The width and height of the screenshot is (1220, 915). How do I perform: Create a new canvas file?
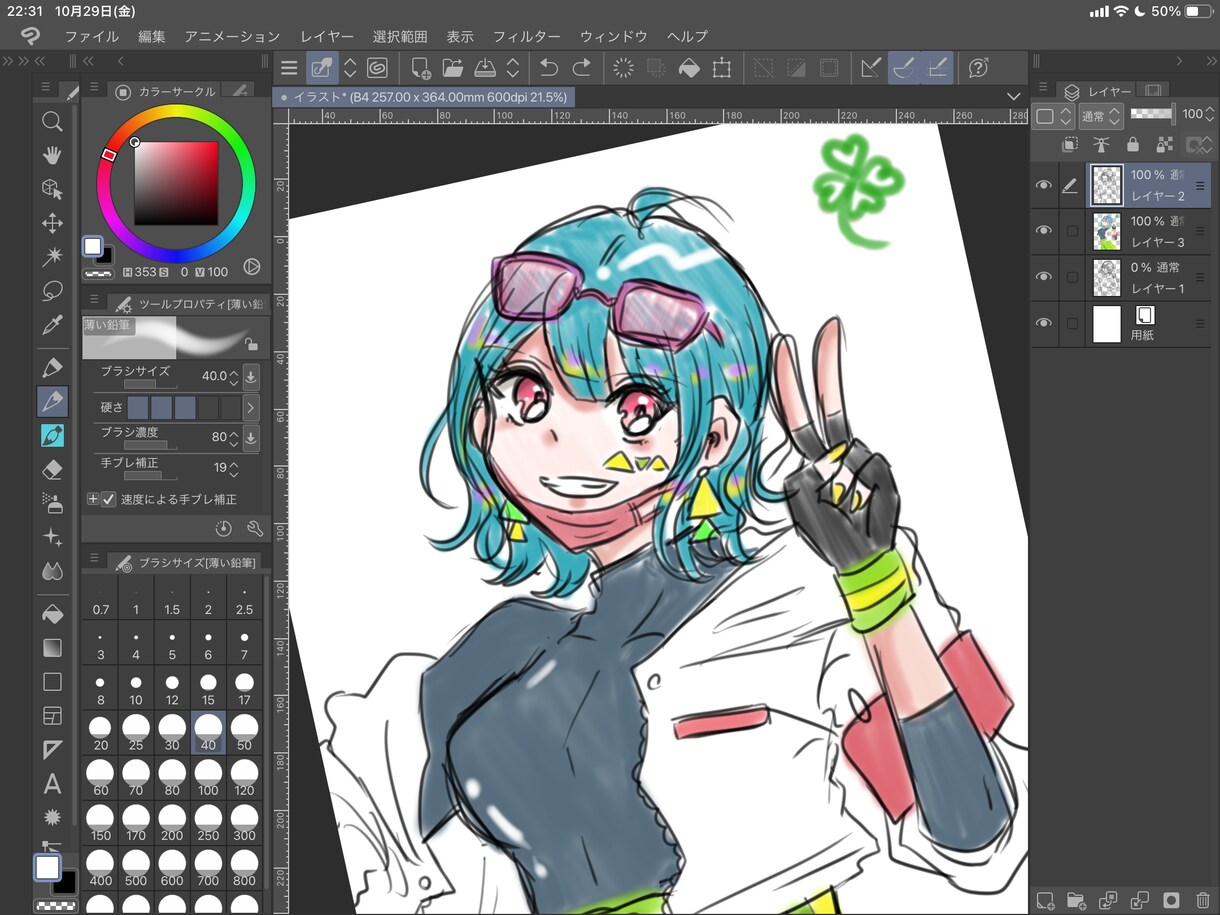(x=421, y=68)
